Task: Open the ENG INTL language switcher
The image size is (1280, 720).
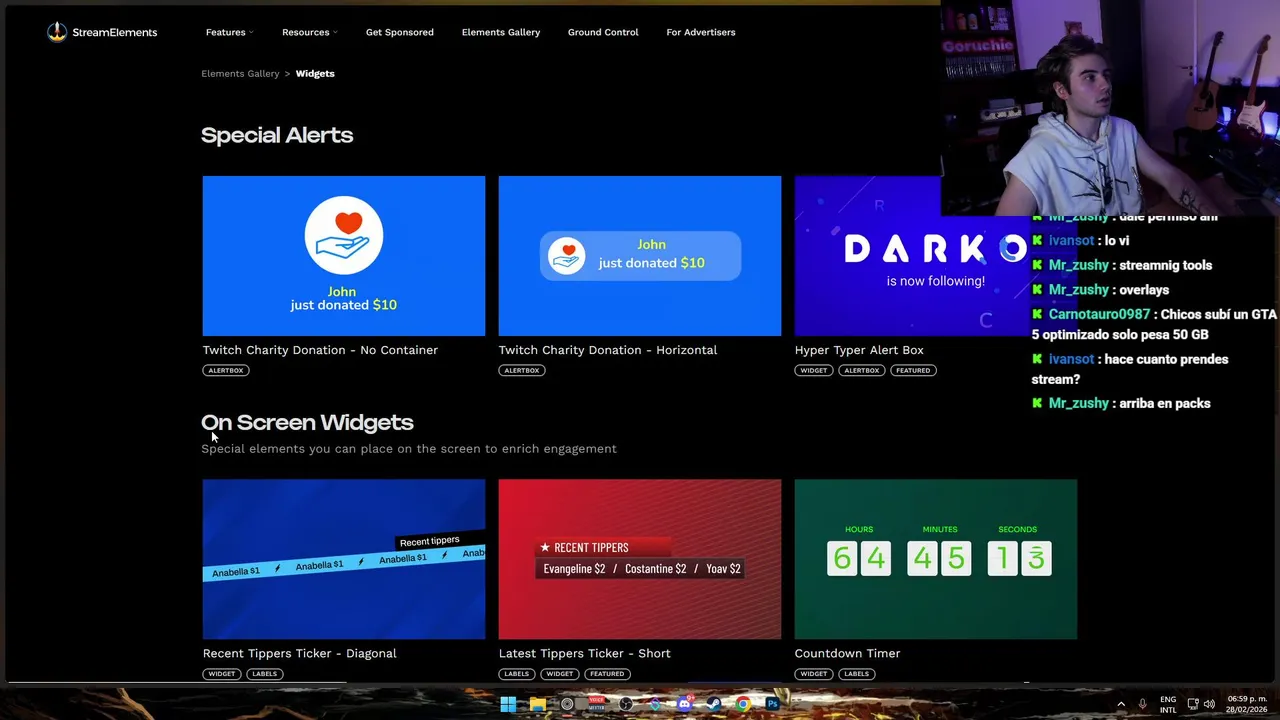Action: pos(1168,704)
